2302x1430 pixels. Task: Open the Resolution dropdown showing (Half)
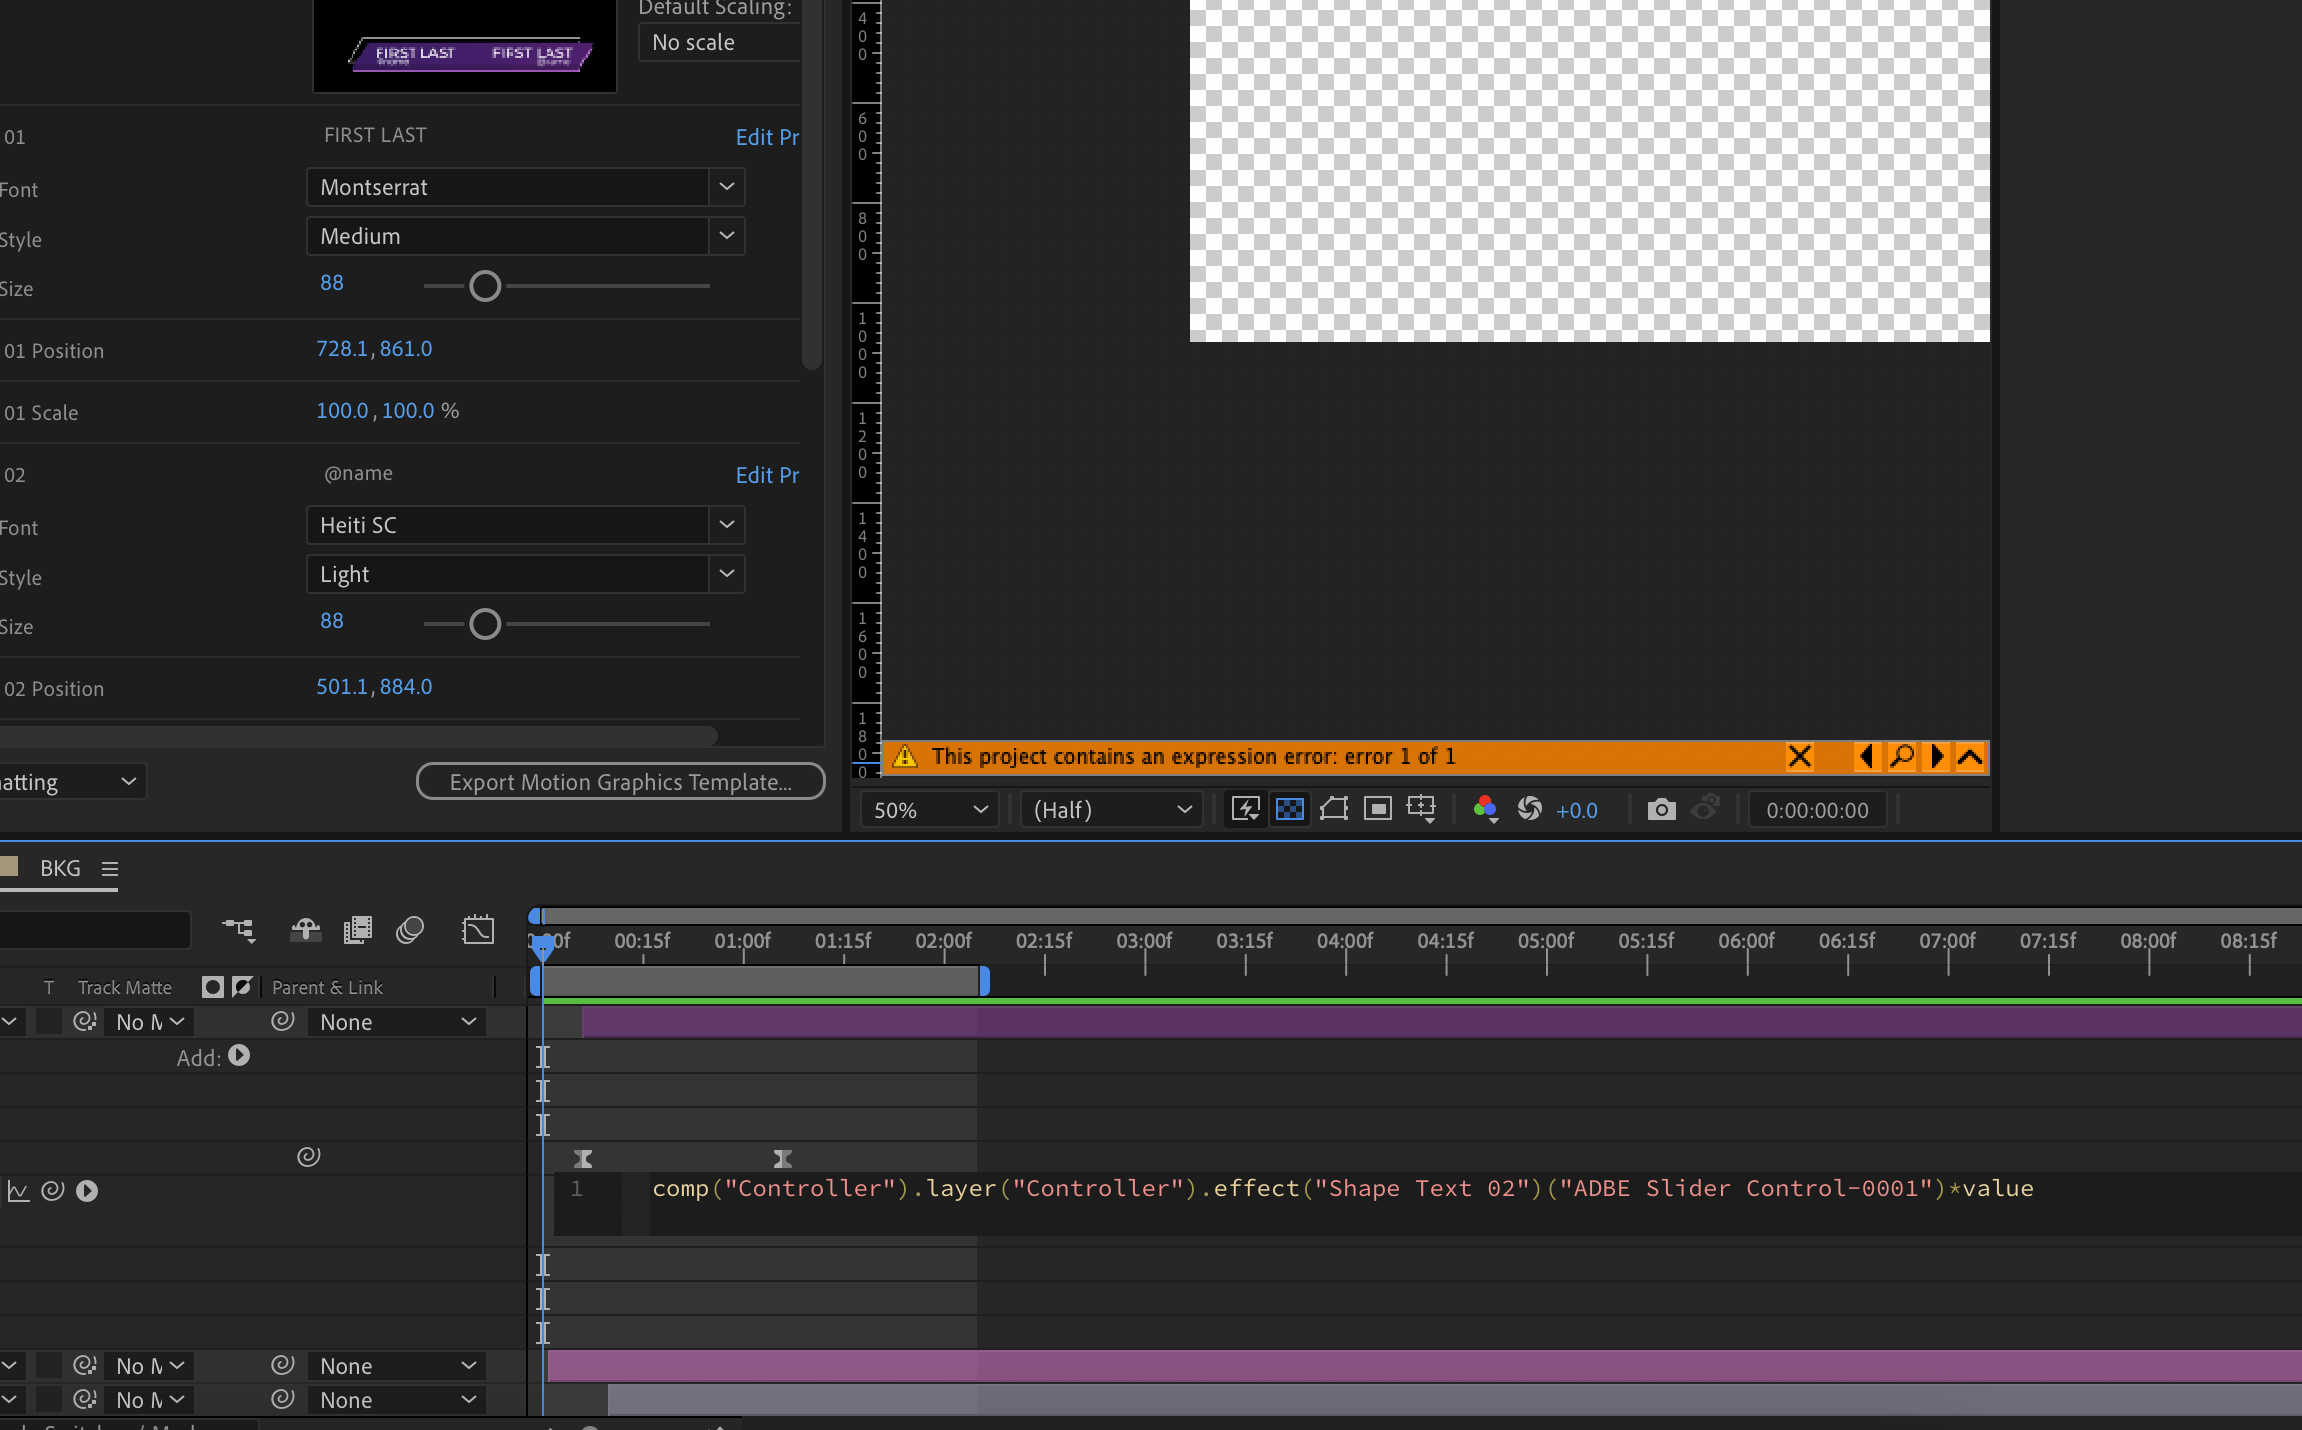point(1110,809)
